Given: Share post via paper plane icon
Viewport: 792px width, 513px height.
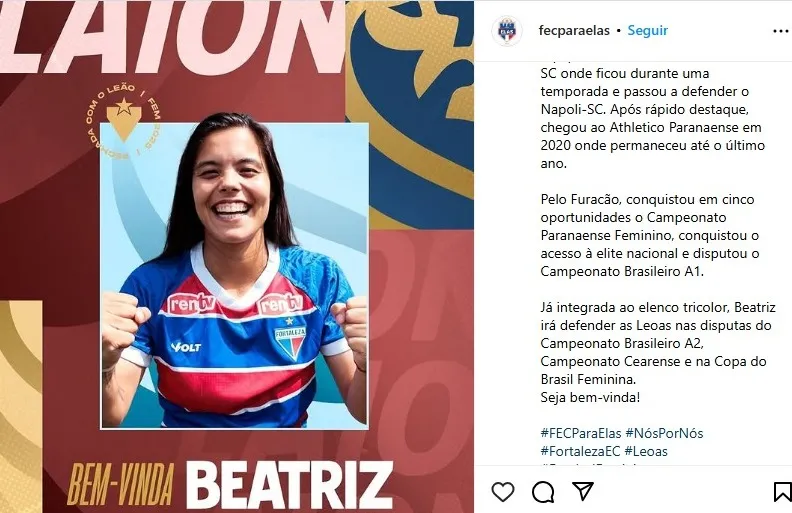Looking at the screenshot, I should click(x=582, y=491).
